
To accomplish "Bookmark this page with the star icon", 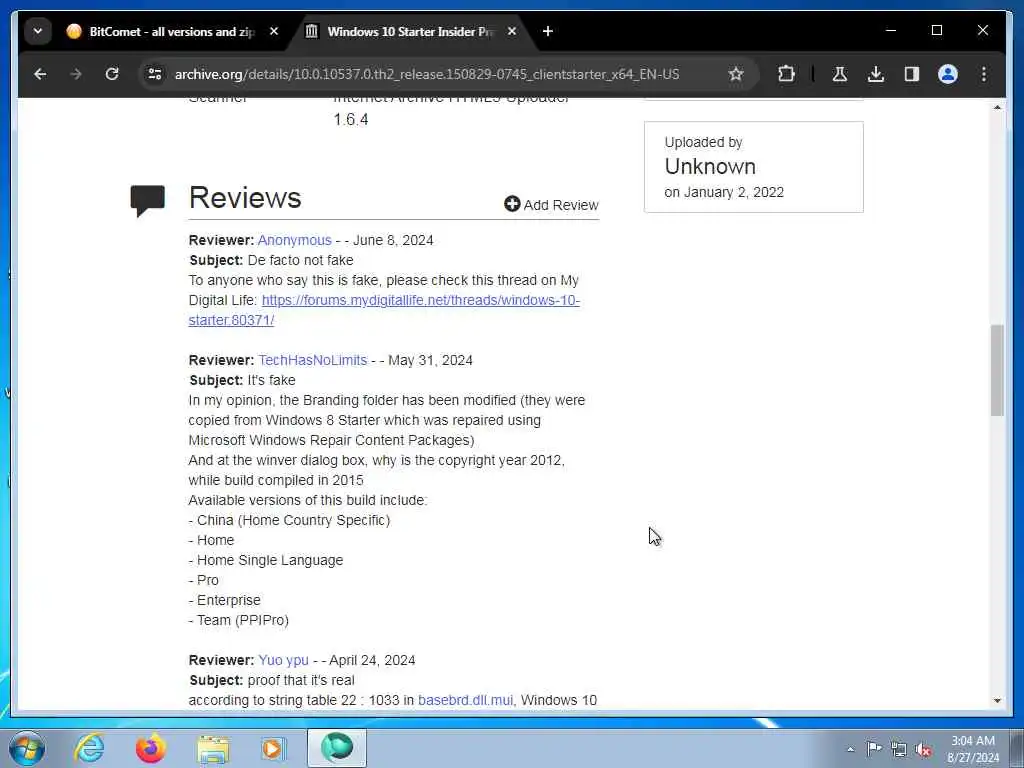I will pos(736,74).
